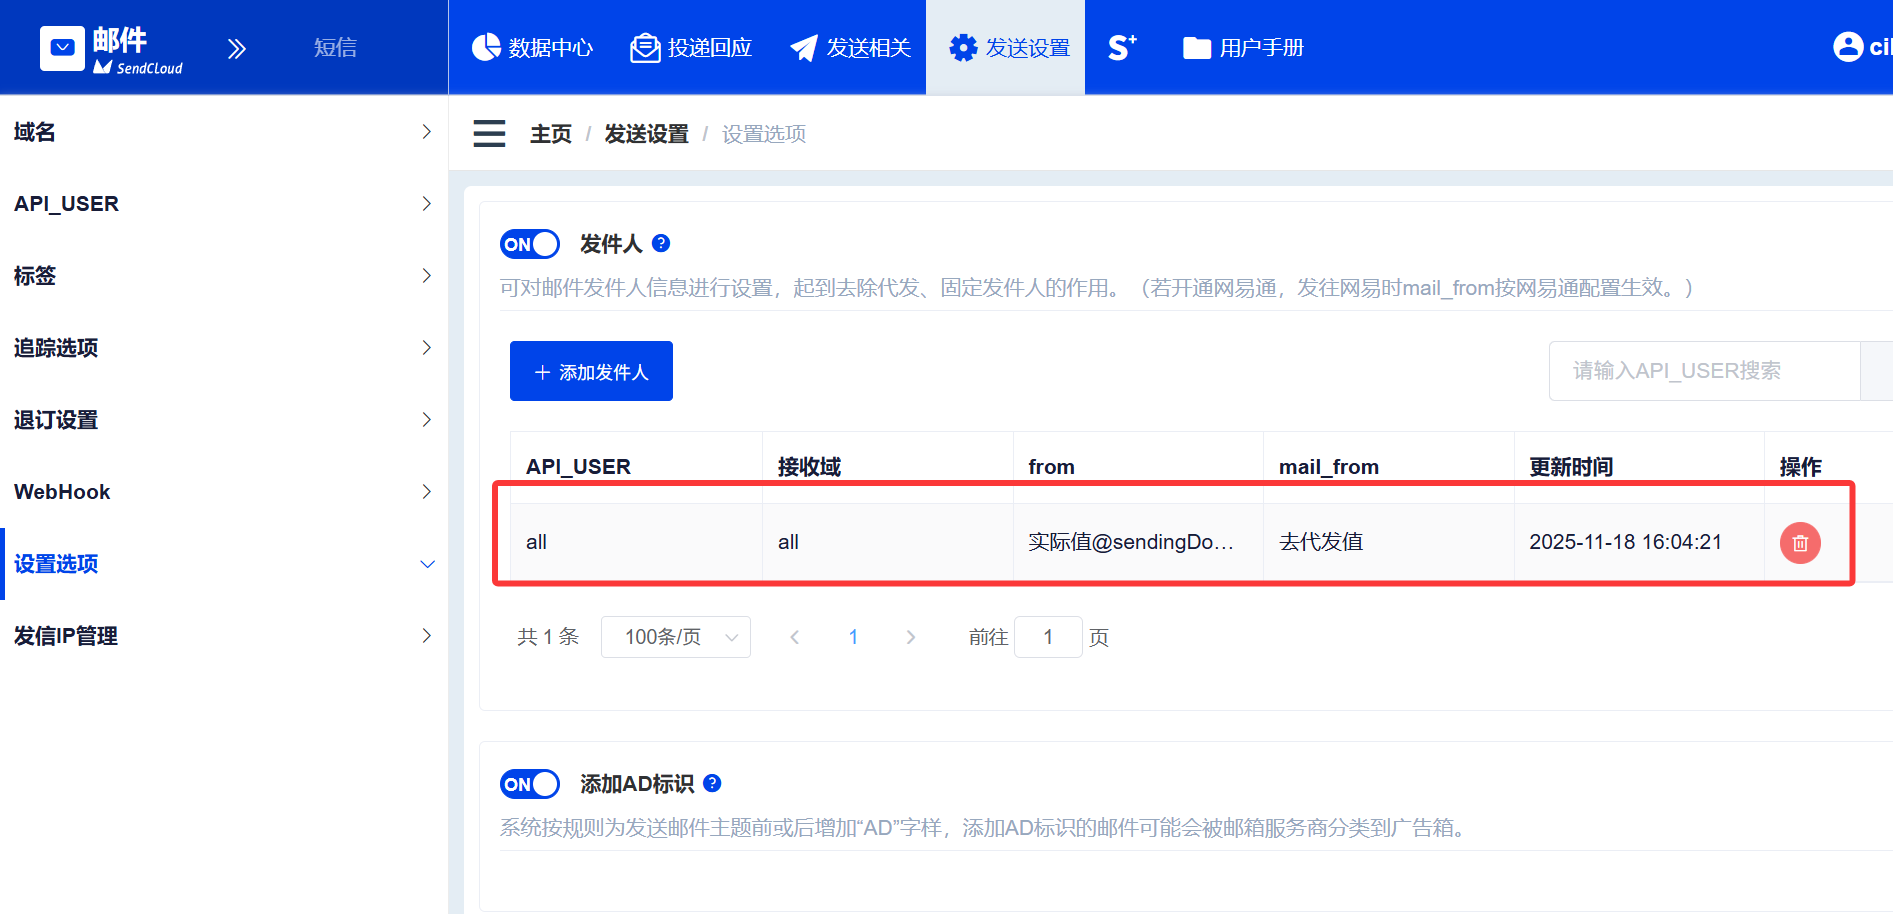Click the red delete trash icon
1893x914 pixels.
tap(1799, 543)
